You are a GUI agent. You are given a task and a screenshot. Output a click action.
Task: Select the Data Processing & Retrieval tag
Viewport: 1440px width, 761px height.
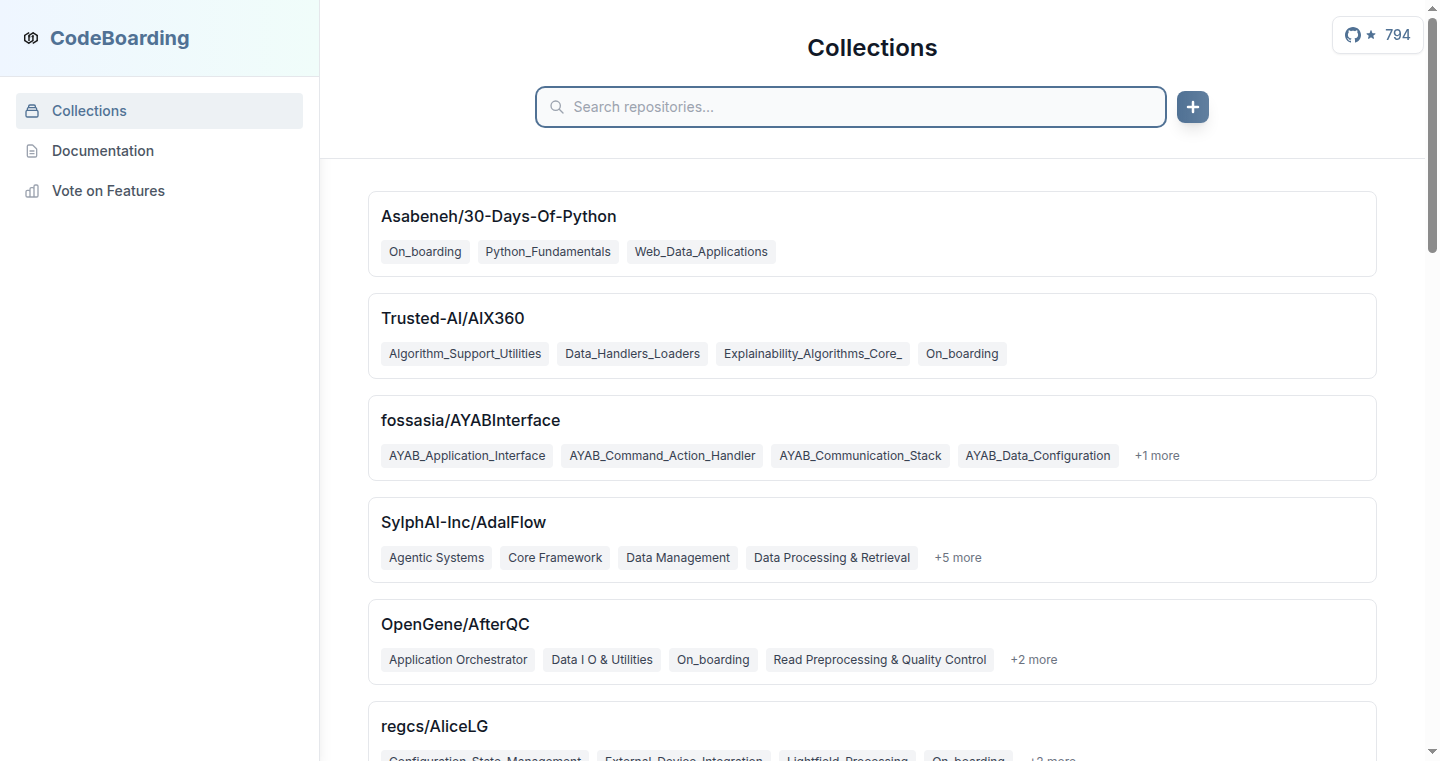click(832, 558)
